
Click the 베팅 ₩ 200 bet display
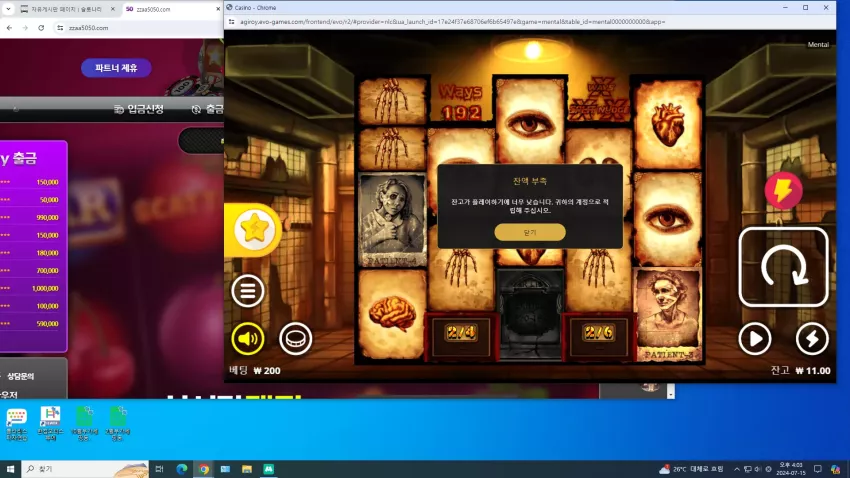255,371
